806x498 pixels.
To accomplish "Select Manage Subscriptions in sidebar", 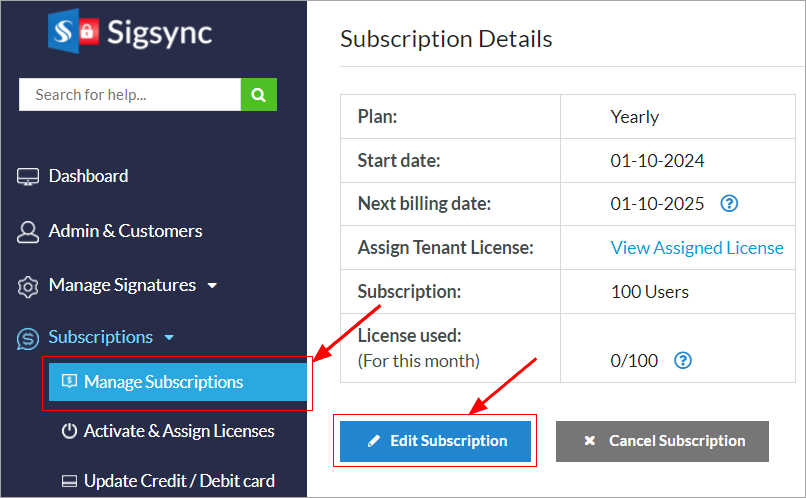I will coord(163,382).
